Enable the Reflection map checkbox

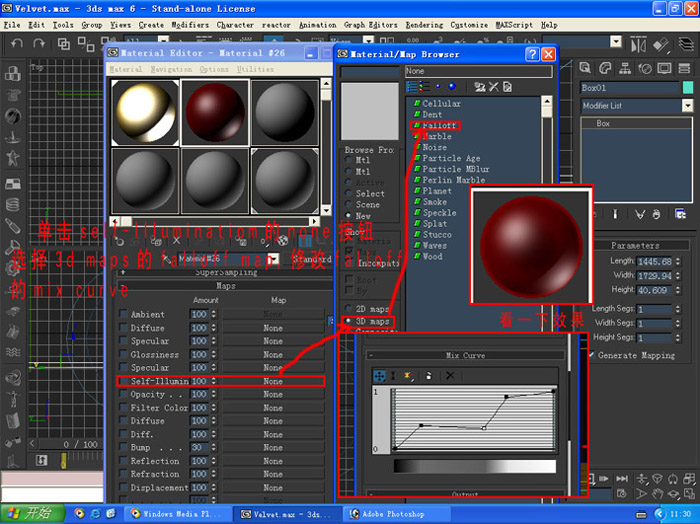tap(123, 460)
